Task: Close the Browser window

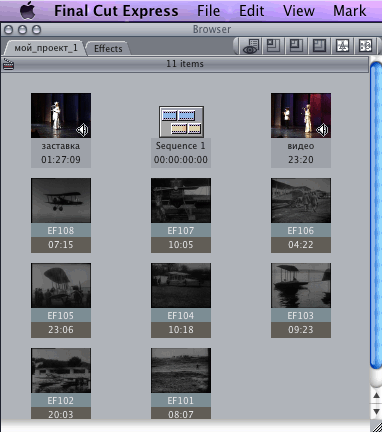Action: pyautogui.click(x=9, y=30)
